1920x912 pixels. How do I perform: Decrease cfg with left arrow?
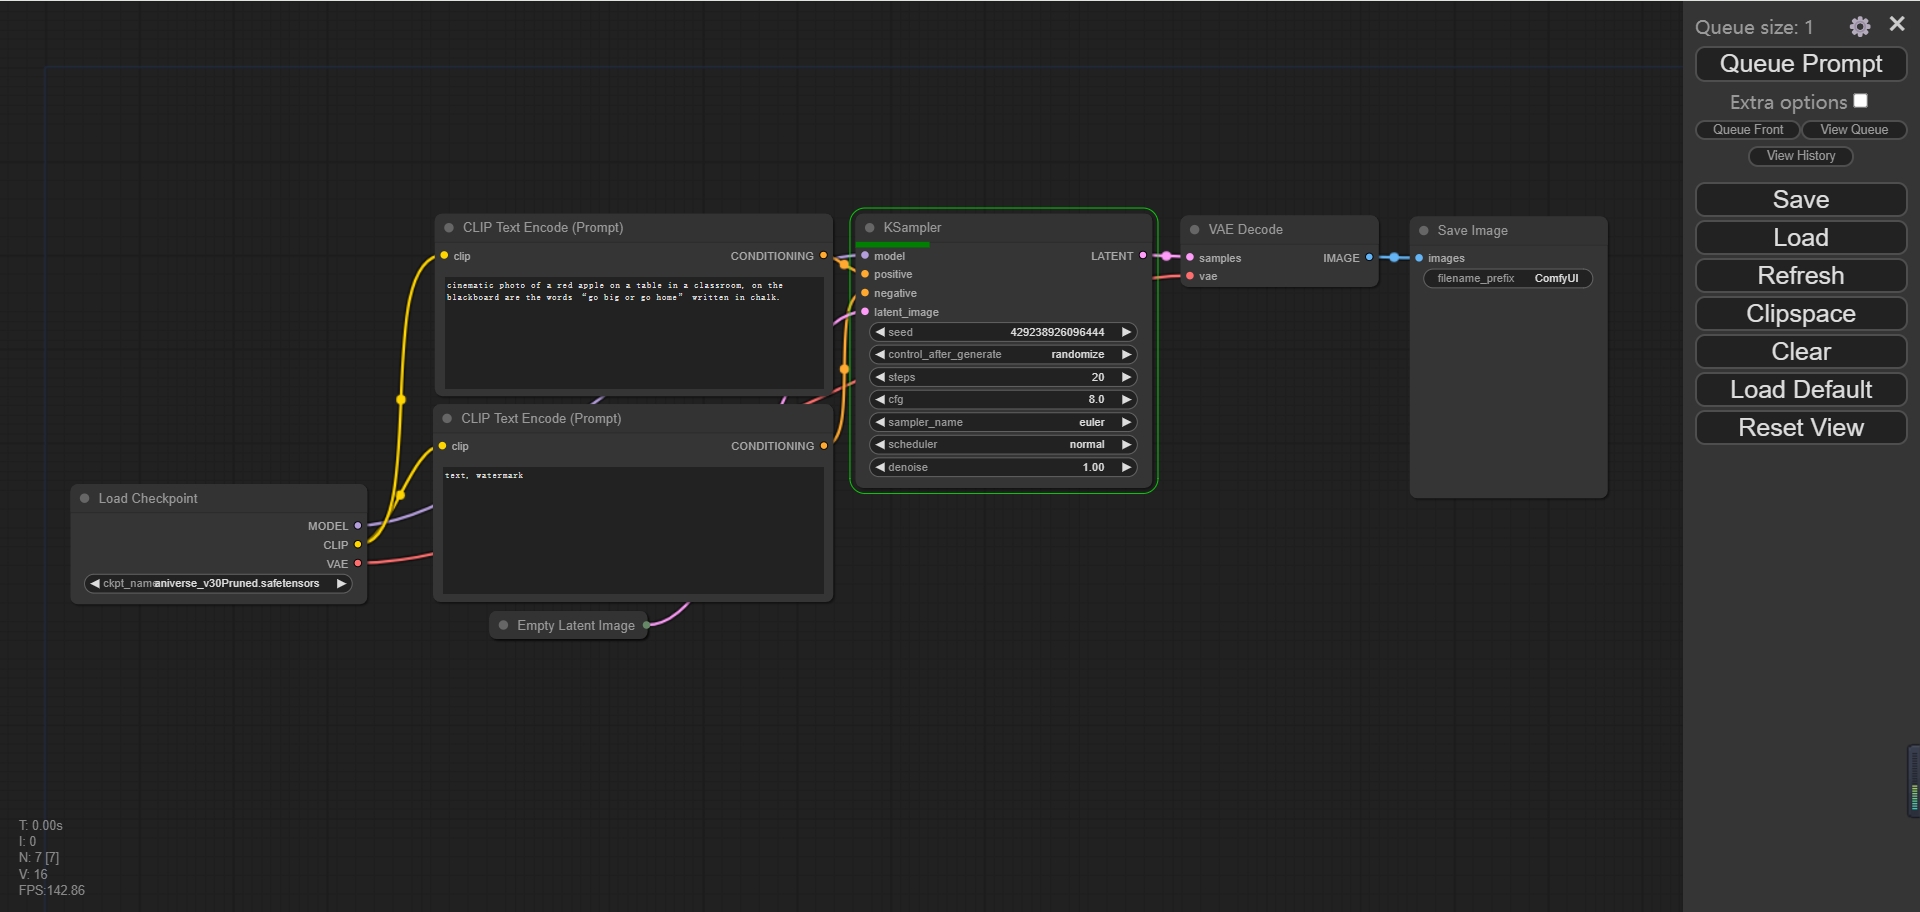[880, 400]
